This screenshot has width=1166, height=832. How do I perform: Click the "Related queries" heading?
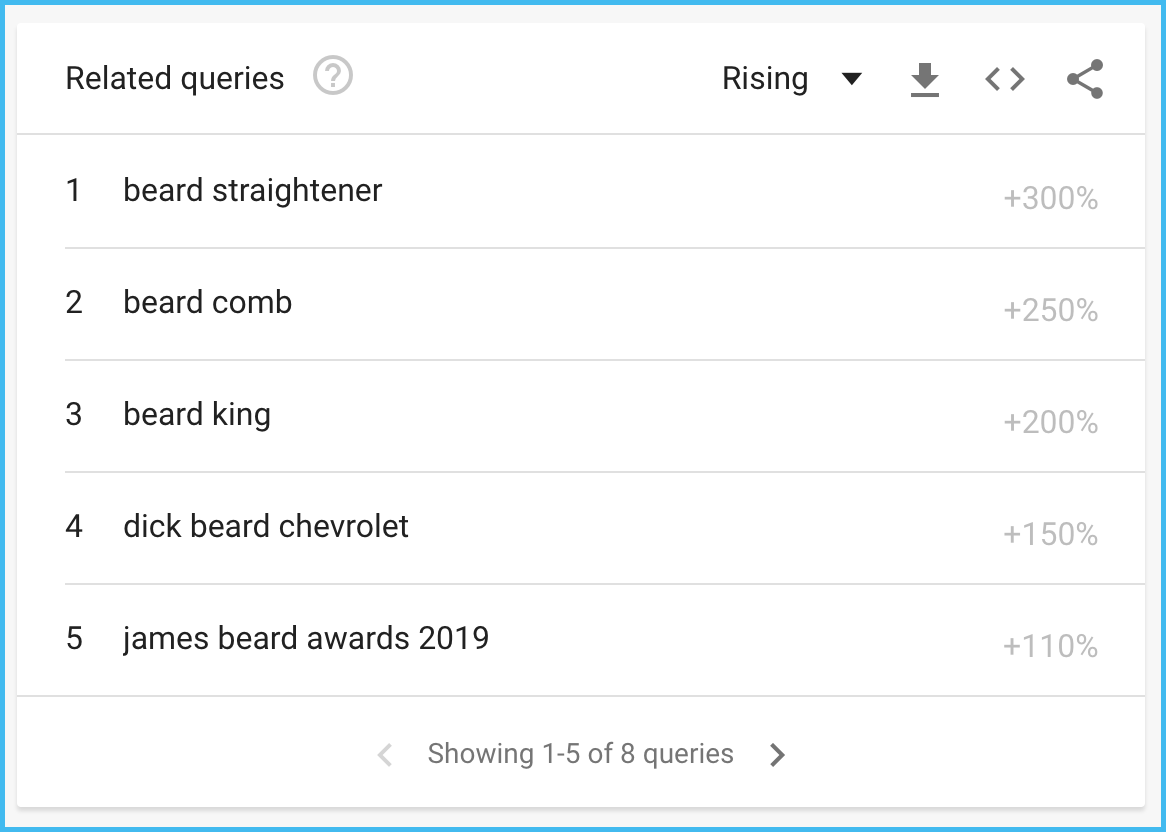tap(175, 79)
